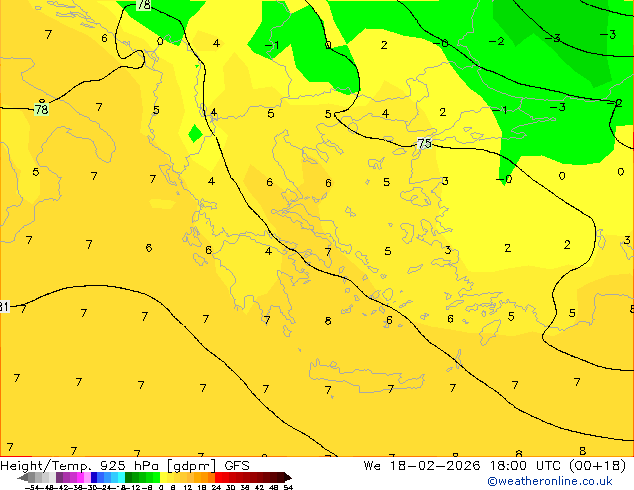Click the legend value '-54' at left end
This screenshot has height=490, width=634.
[32, 487]
